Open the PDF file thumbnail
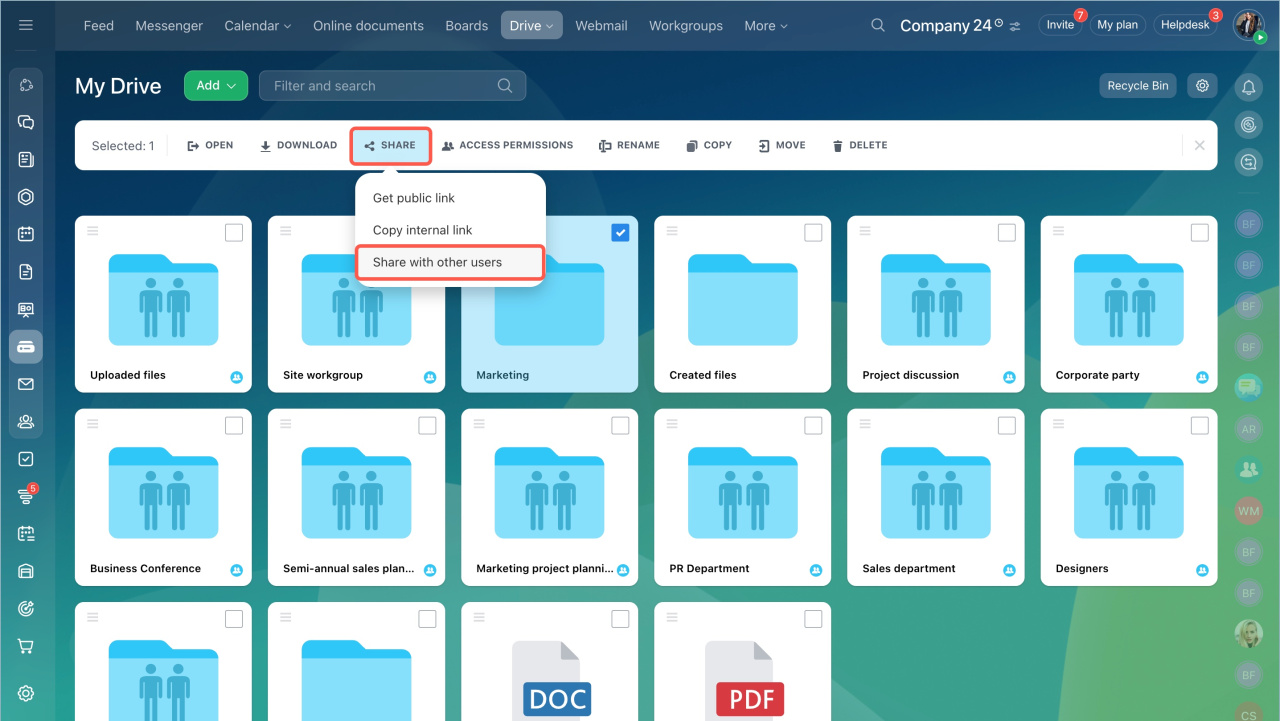 click(x=742, y=680)
